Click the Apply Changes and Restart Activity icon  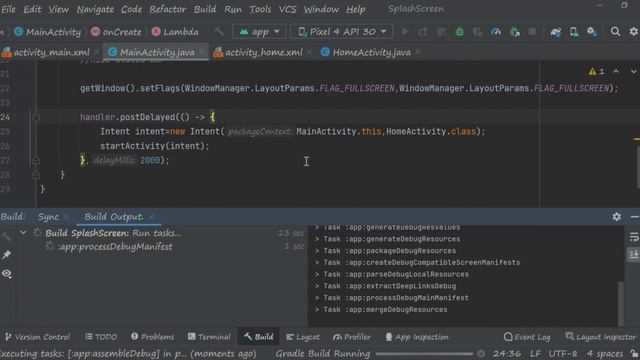423,31
